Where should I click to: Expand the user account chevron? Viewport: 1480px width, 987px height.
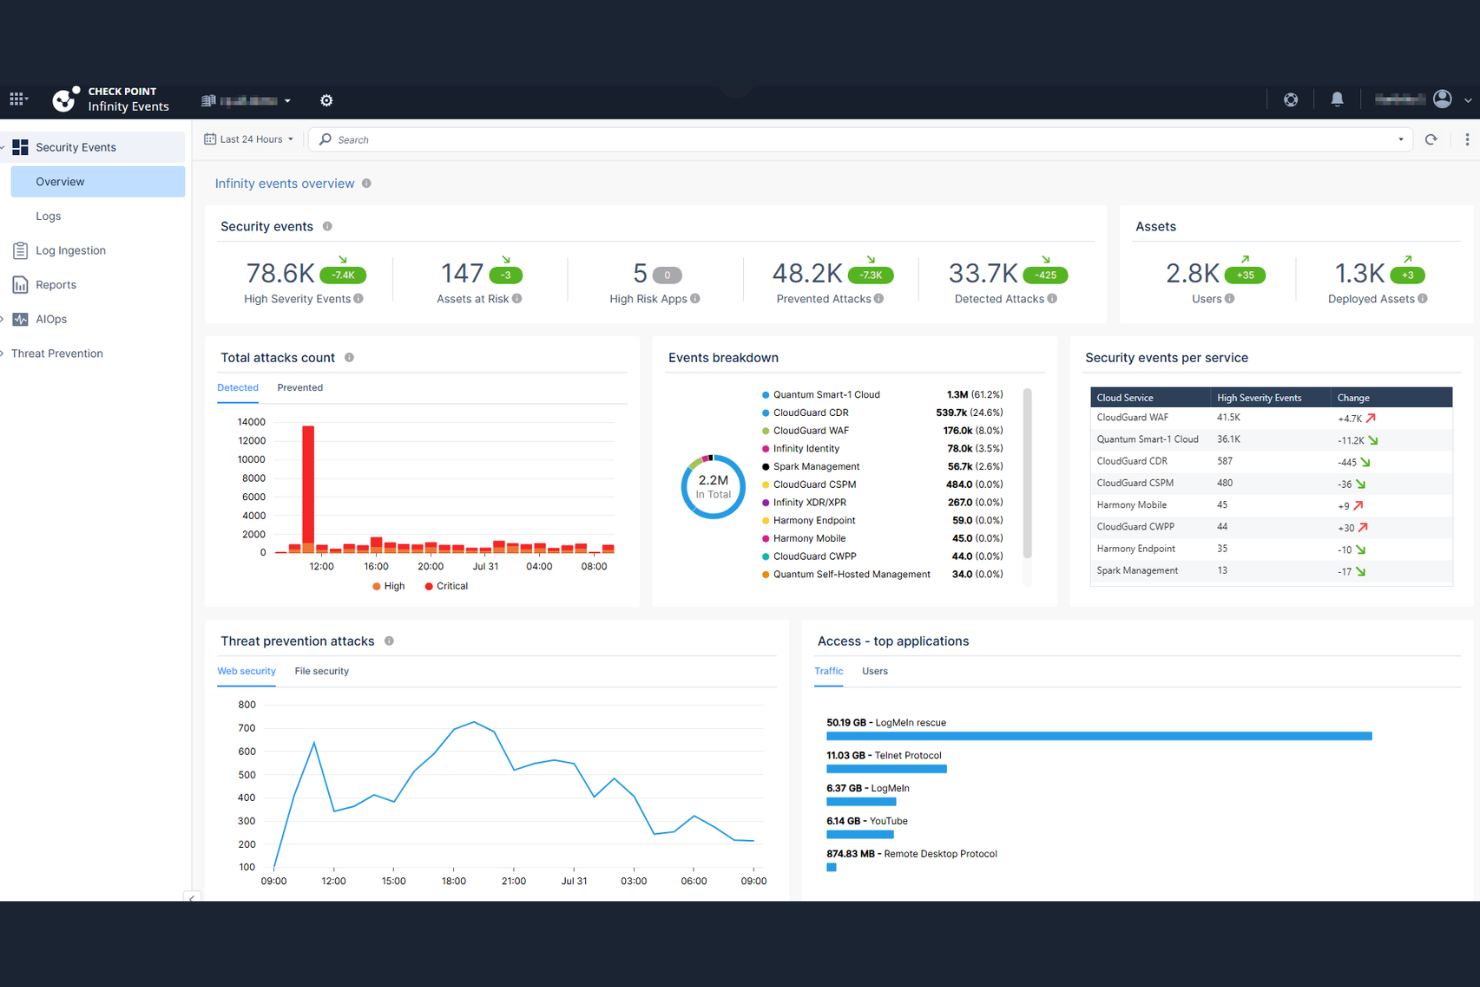(1468, 99)
